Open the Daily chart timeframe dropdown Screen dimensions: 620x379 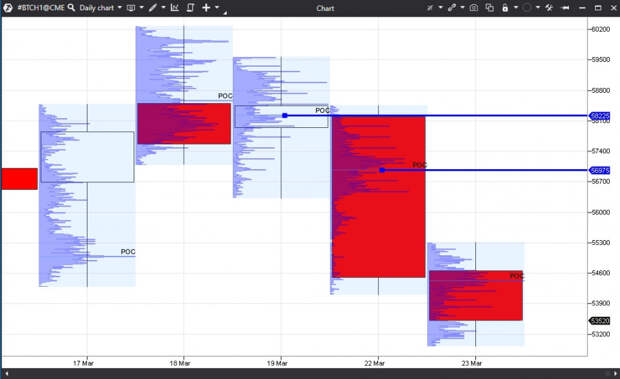100,8
